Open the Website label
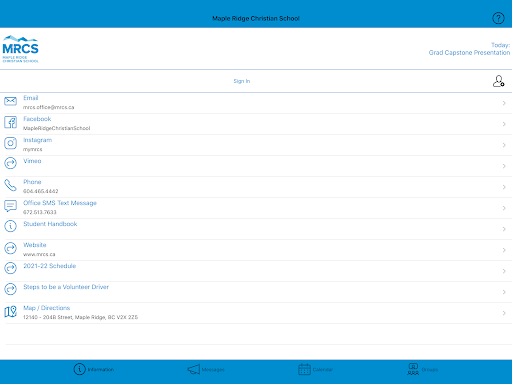 [35, 245]
